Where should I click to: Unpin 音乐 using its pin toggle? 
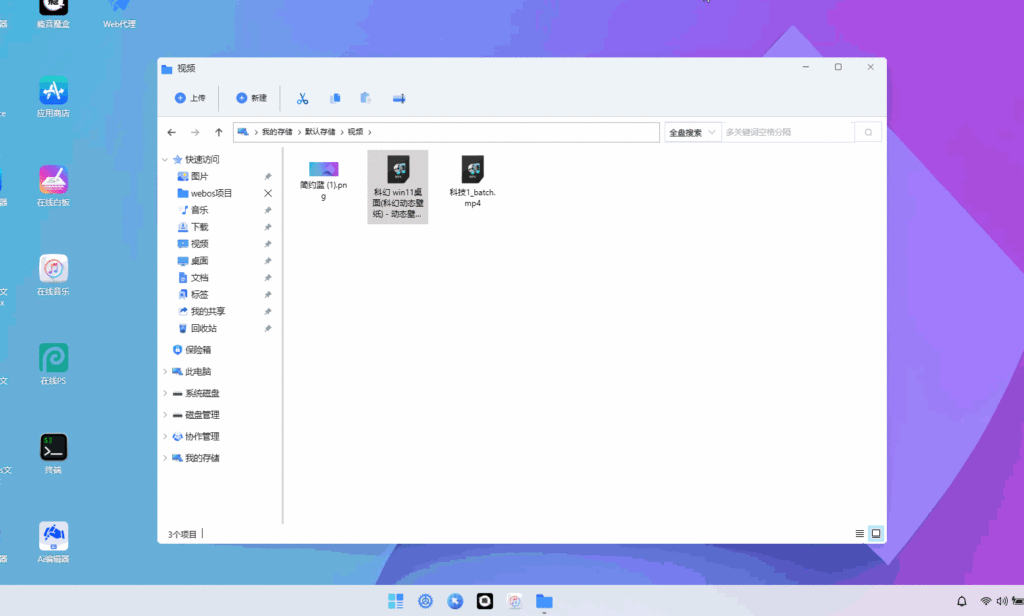pyautogui.click(x=268, y=210)
